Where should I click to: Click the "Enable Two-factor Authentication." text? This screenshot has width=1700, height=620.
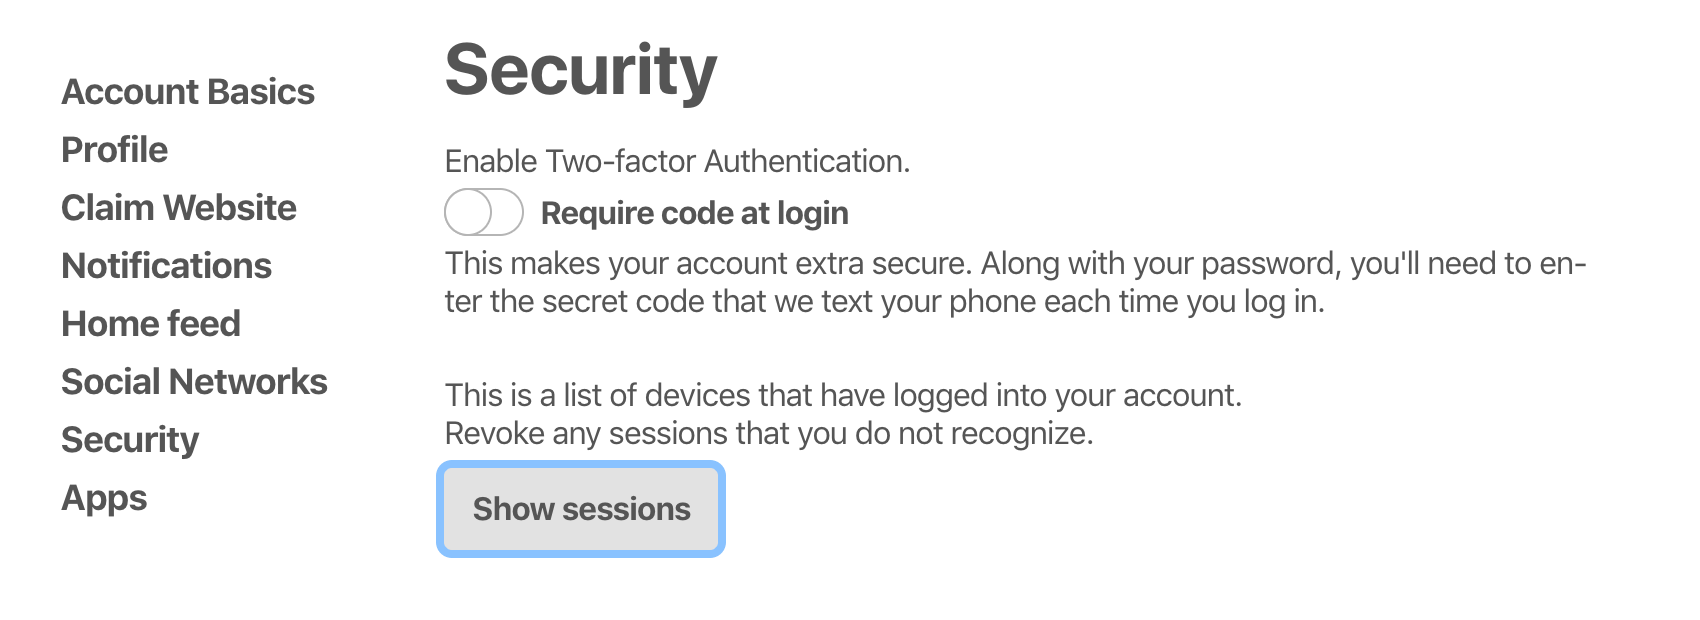pyautogui.click(x=677, y=161)
